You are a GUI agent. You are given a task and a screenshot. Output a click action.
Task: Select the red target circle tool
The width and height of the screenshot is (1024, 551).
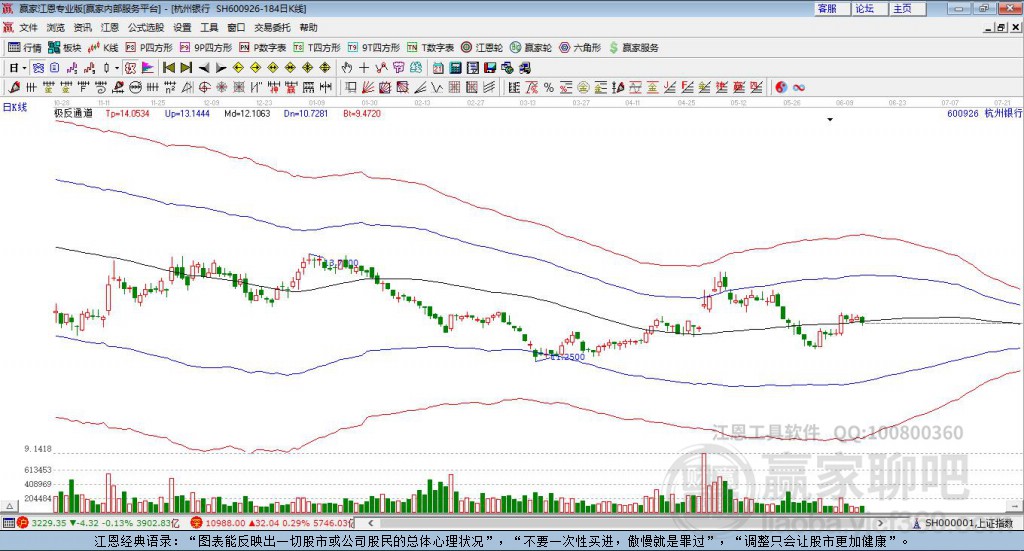(x=204, y=87)
